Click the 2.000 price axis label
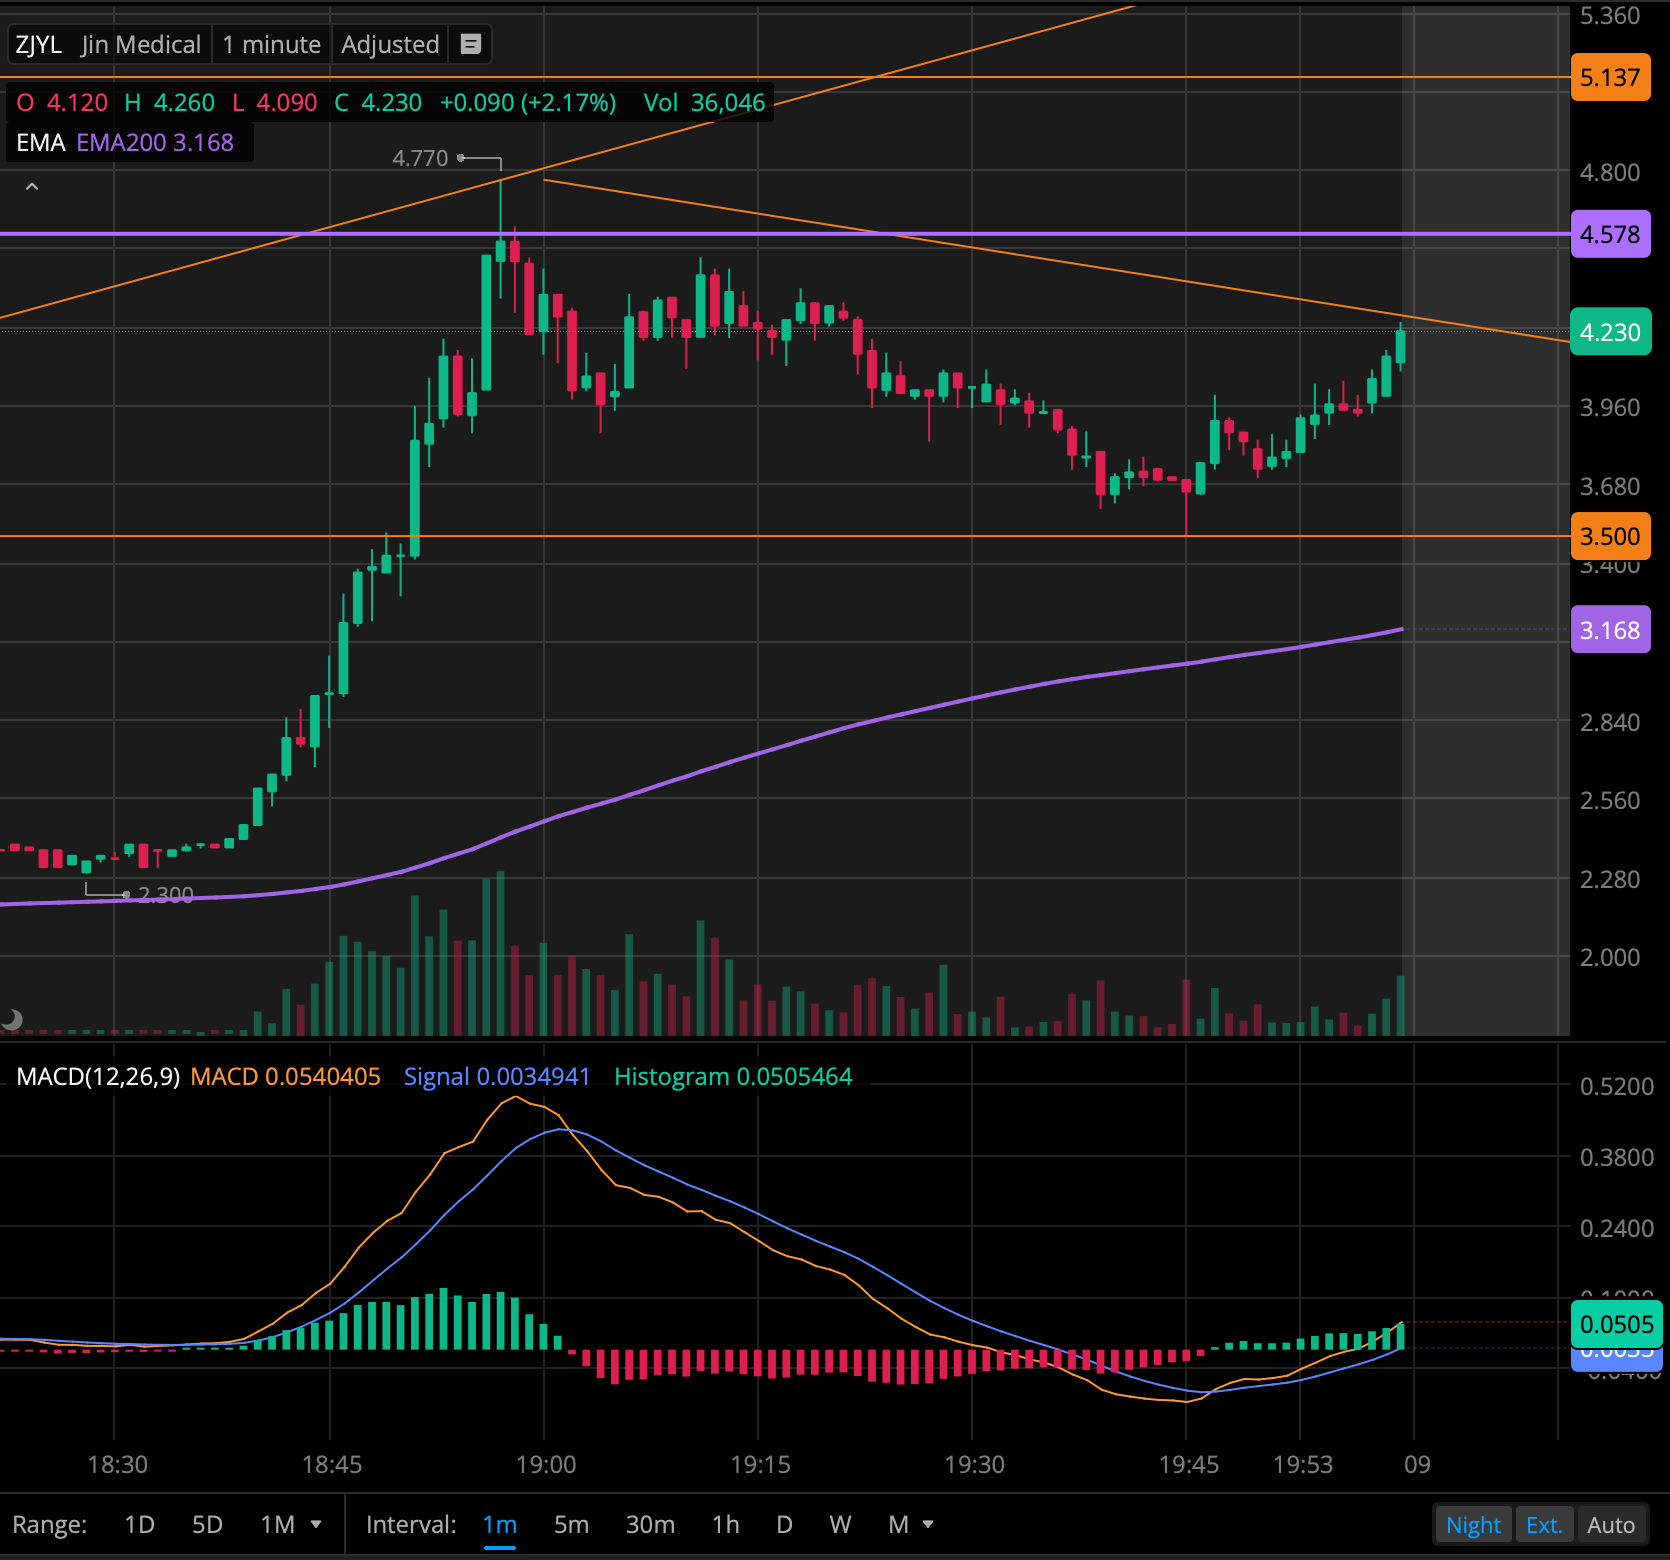 tap(1610, 957)
